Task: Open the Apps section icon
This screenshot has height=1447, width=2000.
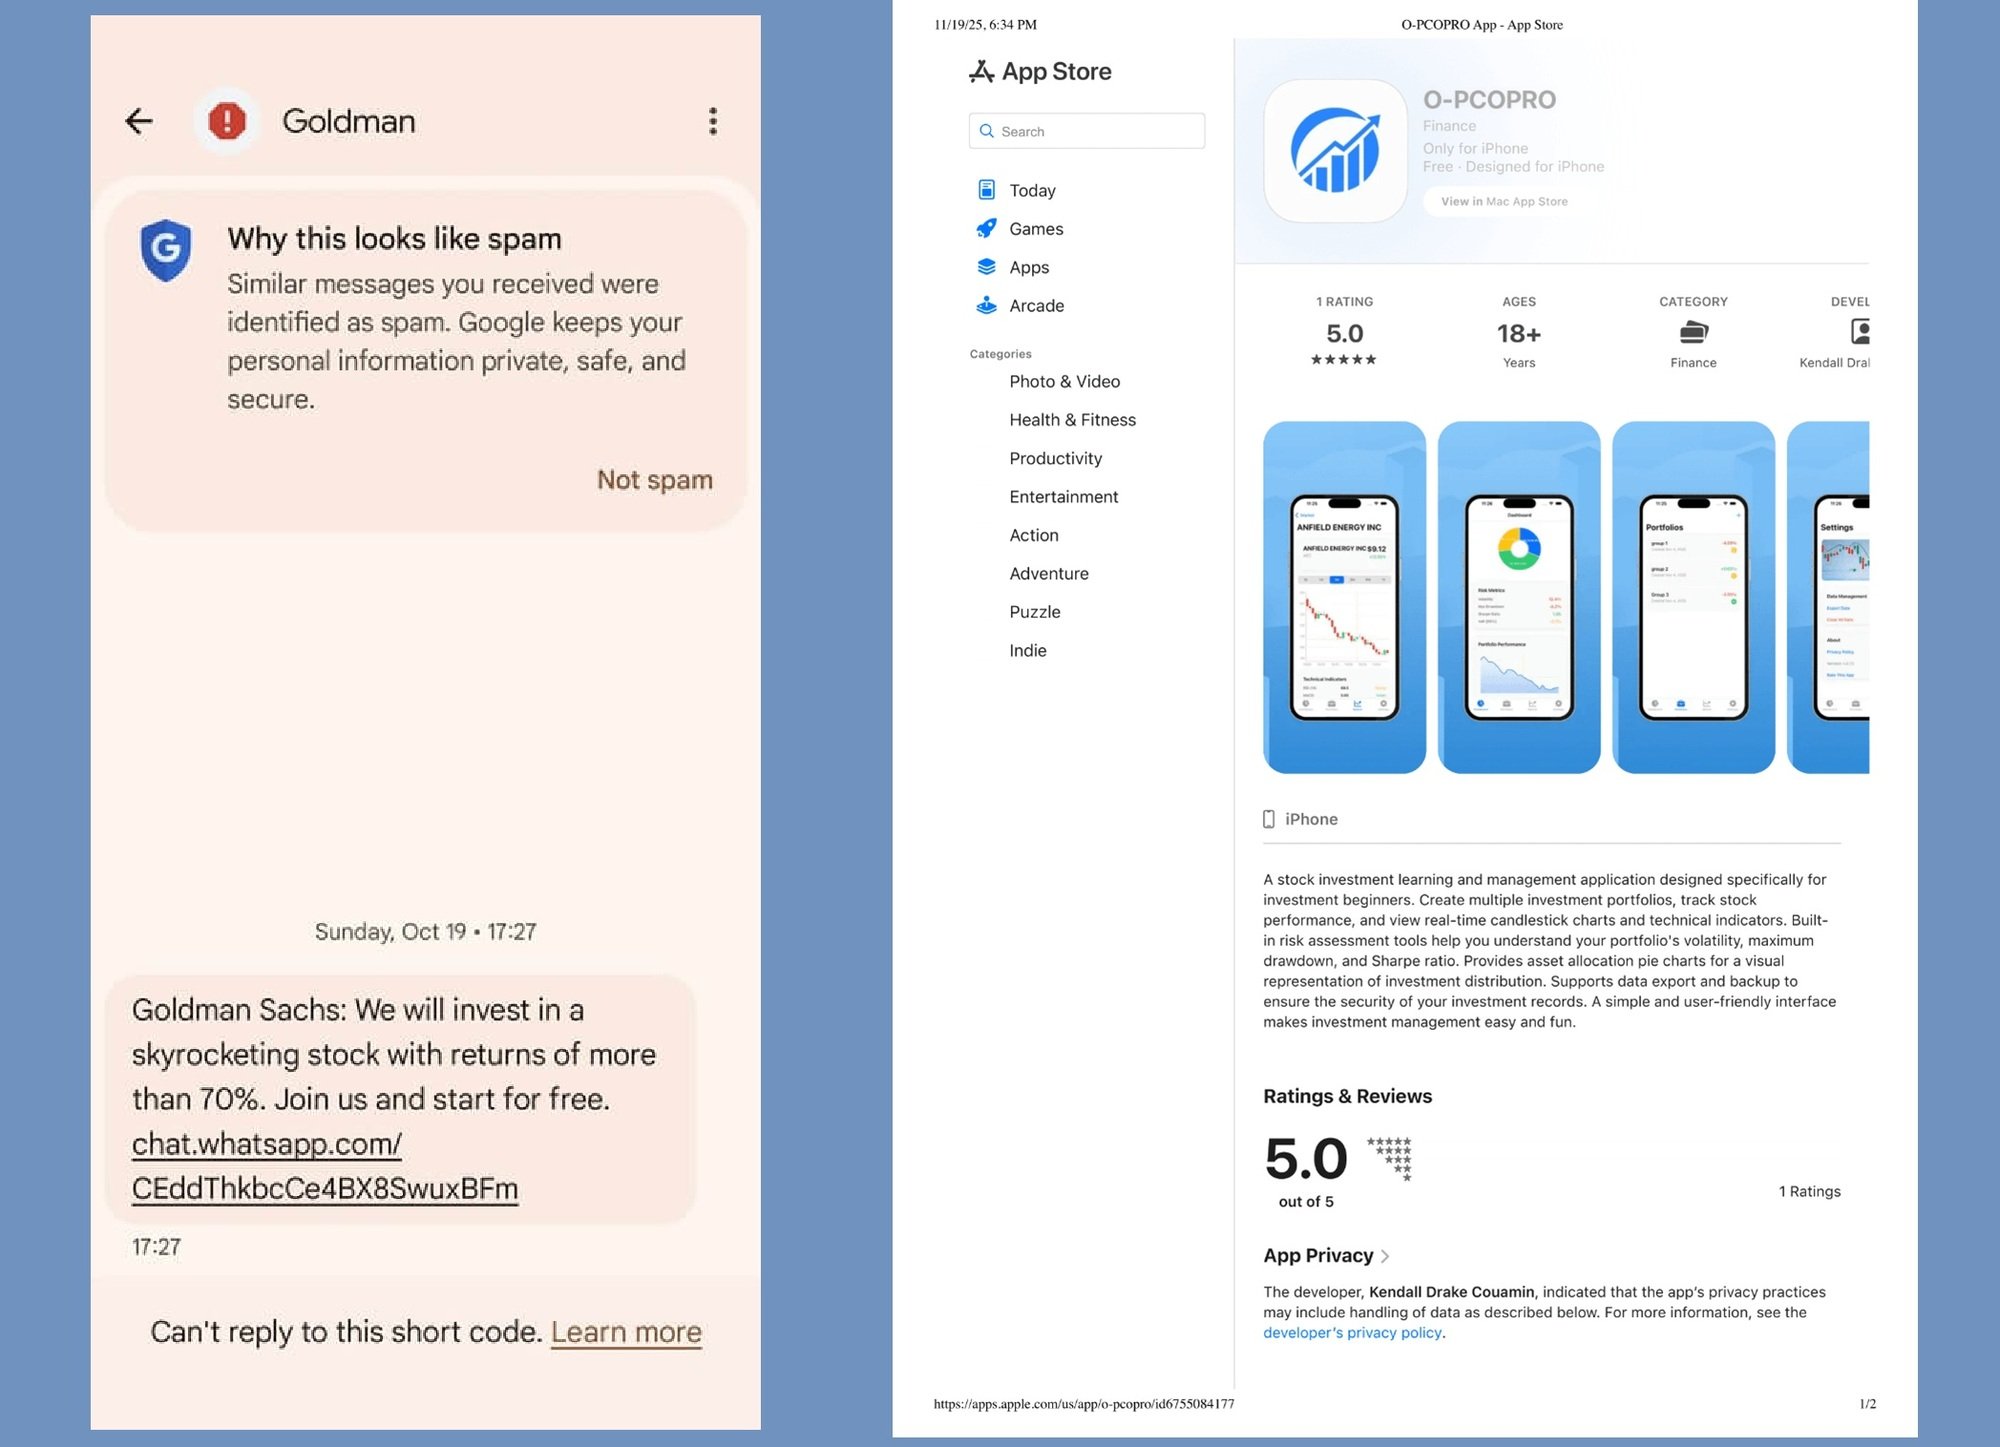Action: (x=986, y=267)
